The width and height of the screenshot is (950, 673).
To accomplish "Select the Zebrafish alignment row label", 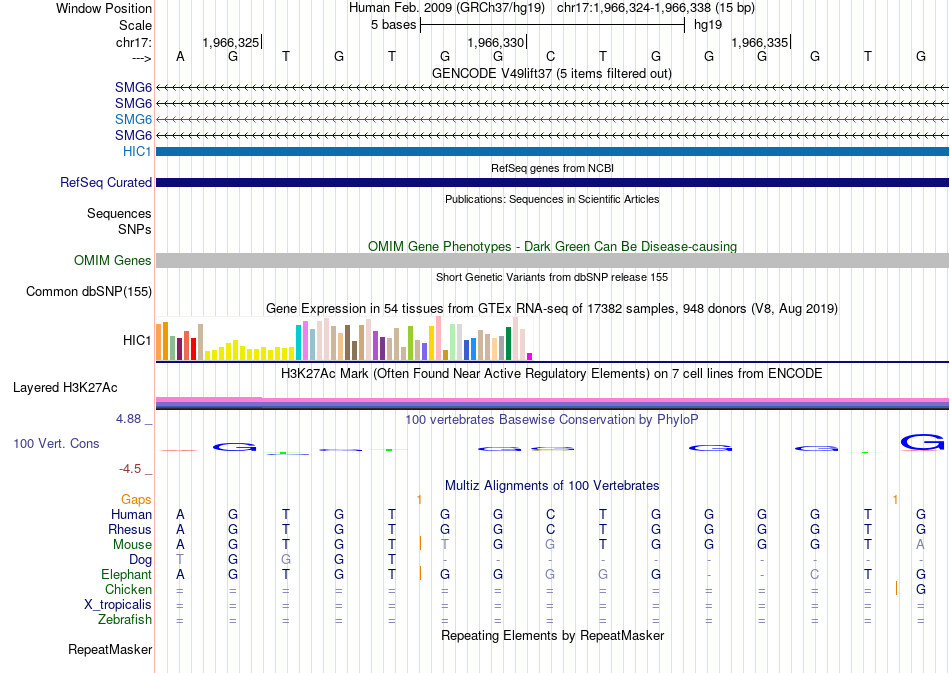I will tap(125, 619).
